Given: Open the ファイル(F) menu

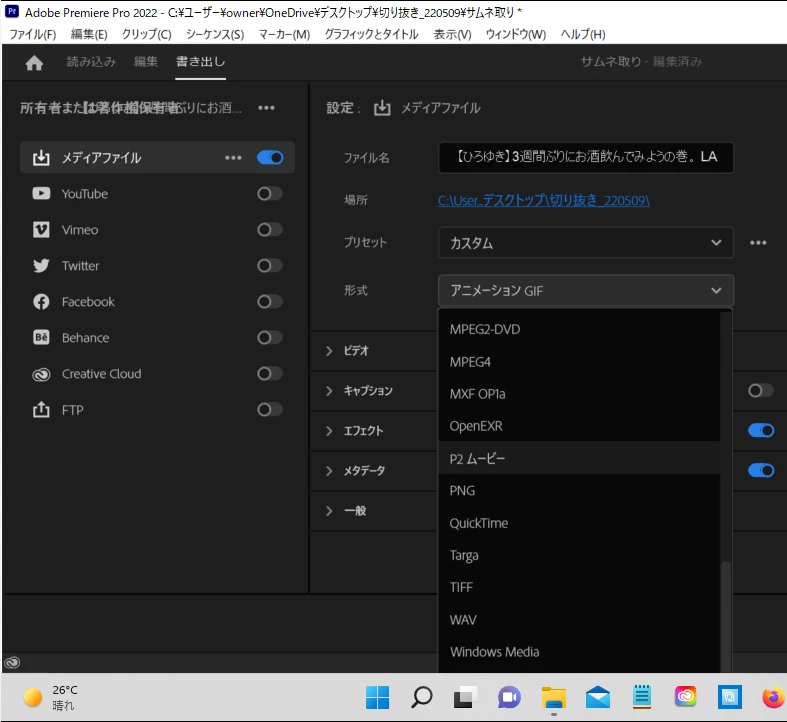Looking at the screenshot, I should tap(33, 34).
